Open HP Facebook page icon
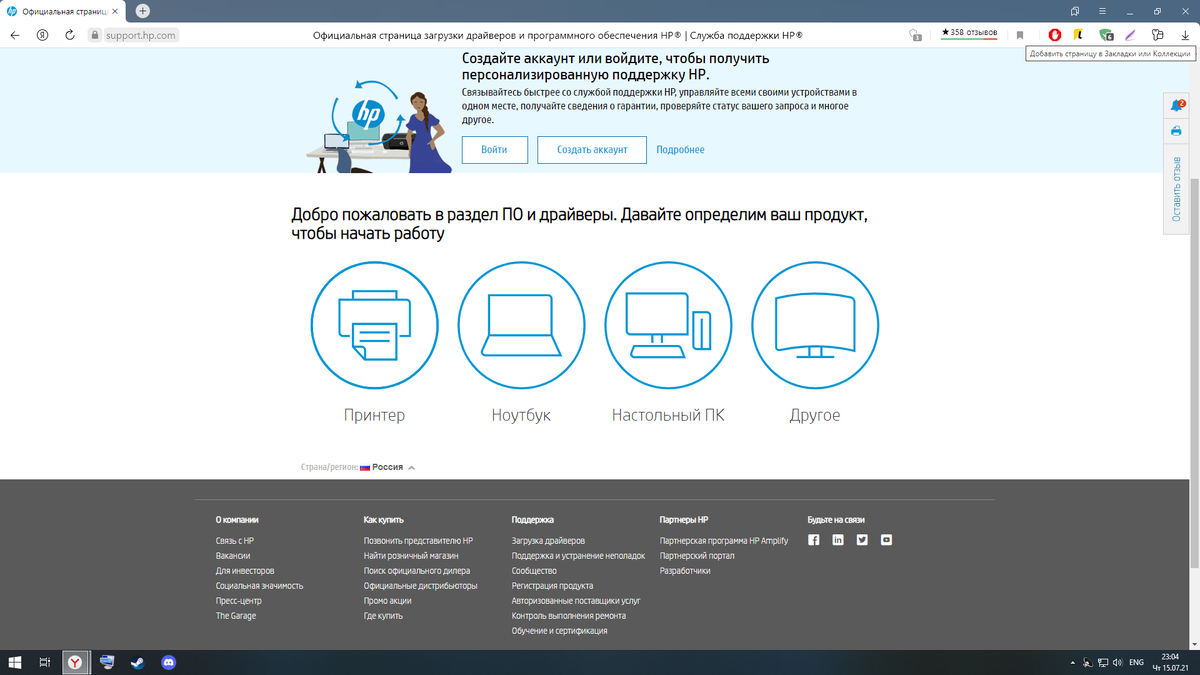The image size is (1200, 675). [813, 540]
